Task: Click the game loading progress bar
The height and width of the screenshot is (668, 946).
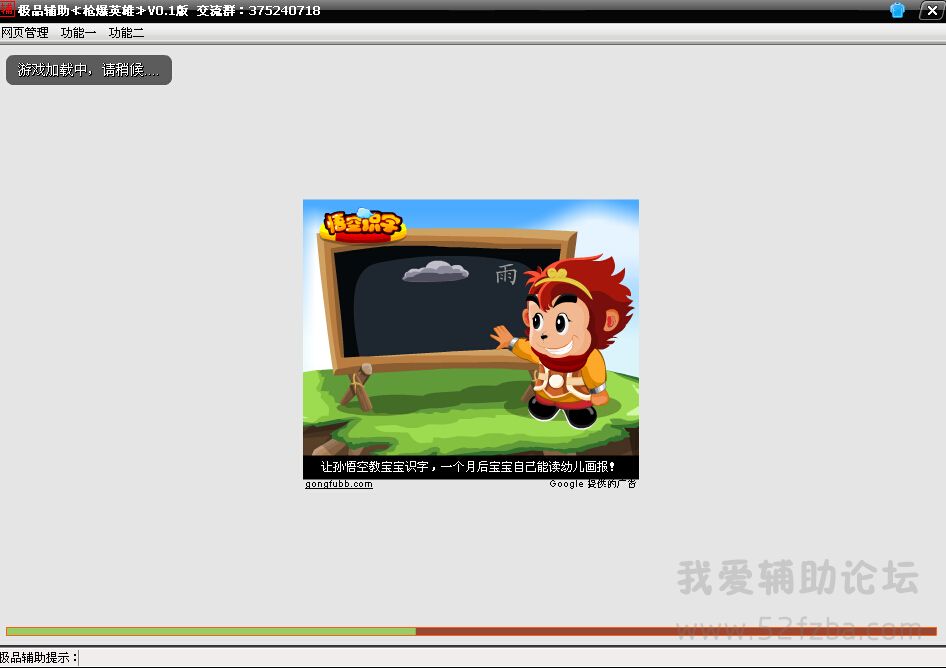Action: coord(471,631)
